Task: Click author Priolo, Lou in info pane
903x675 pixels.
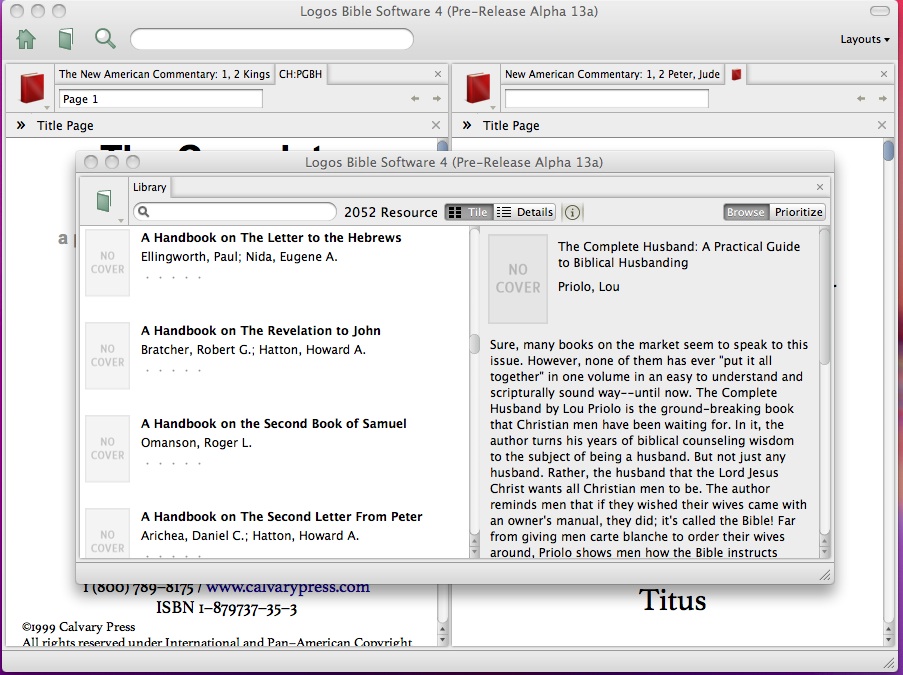Action: [x=589, y=286]
